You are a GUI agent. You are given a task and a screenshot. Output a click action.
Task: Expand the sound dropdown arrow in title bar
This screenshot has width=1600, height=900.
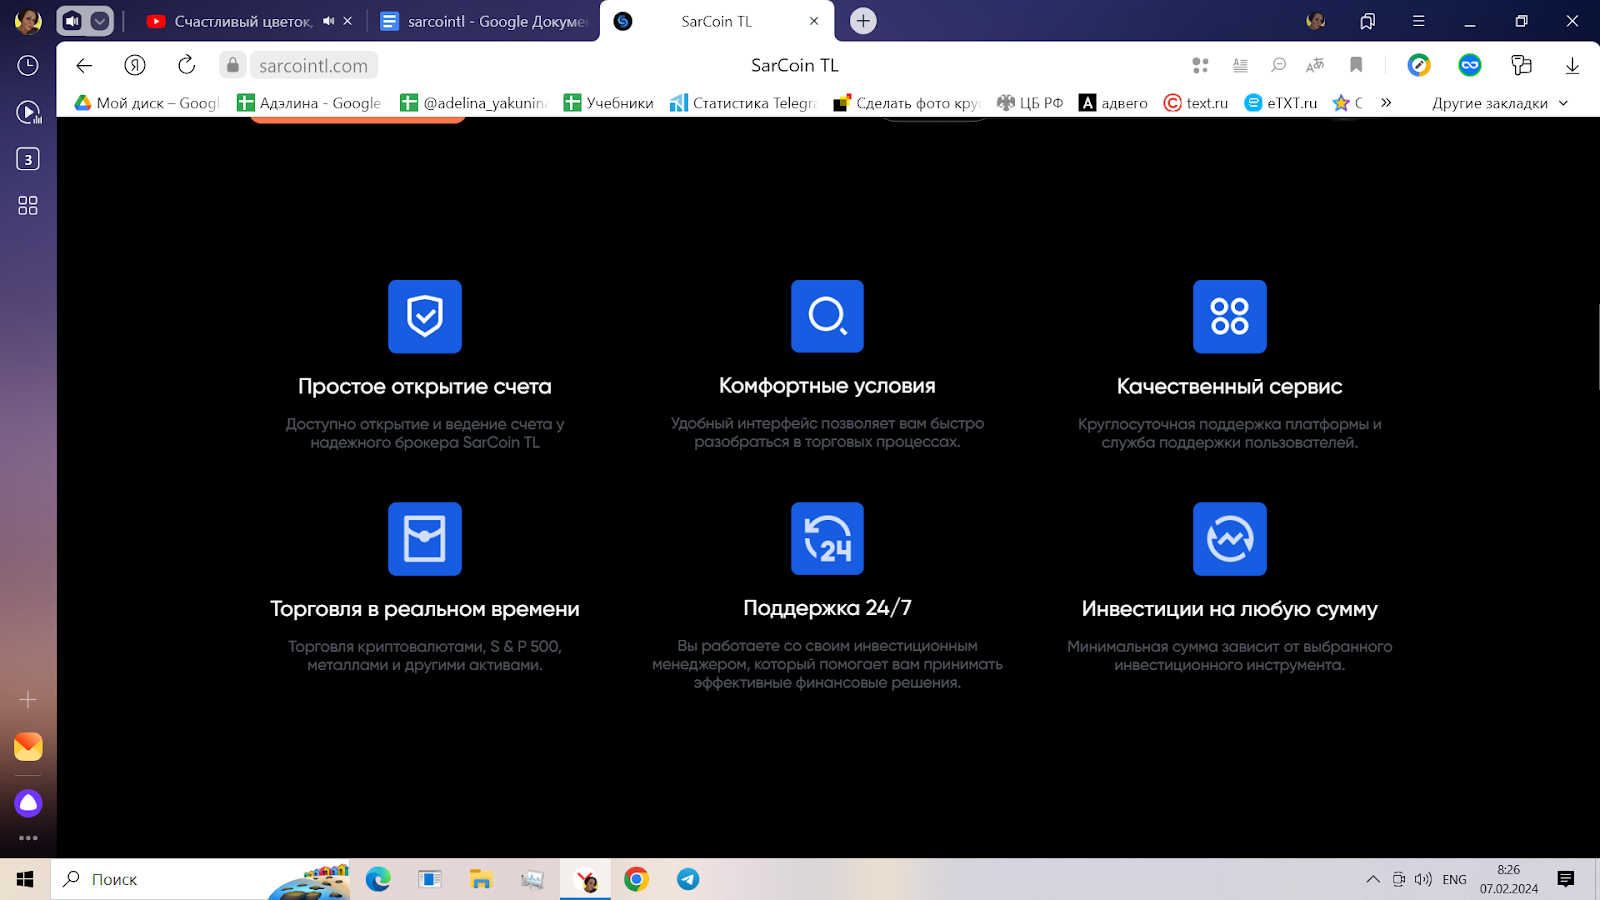pos(100,21)
